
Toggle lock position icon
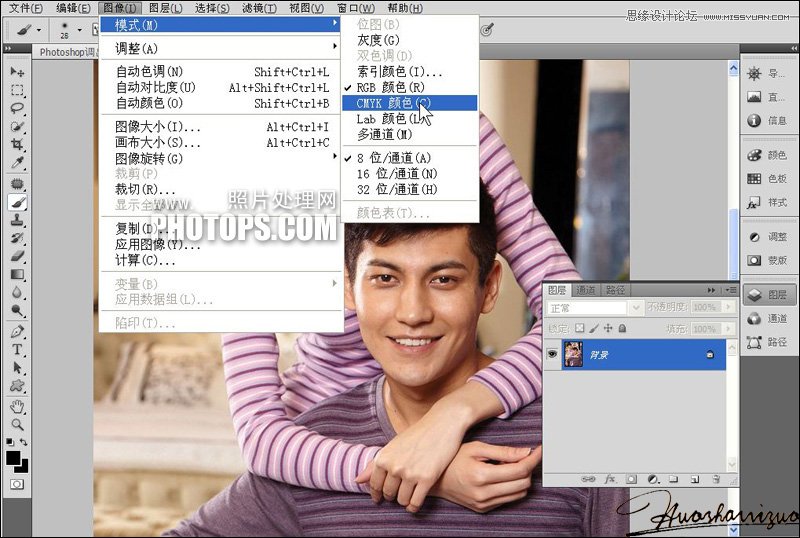(x=608, y=328)
